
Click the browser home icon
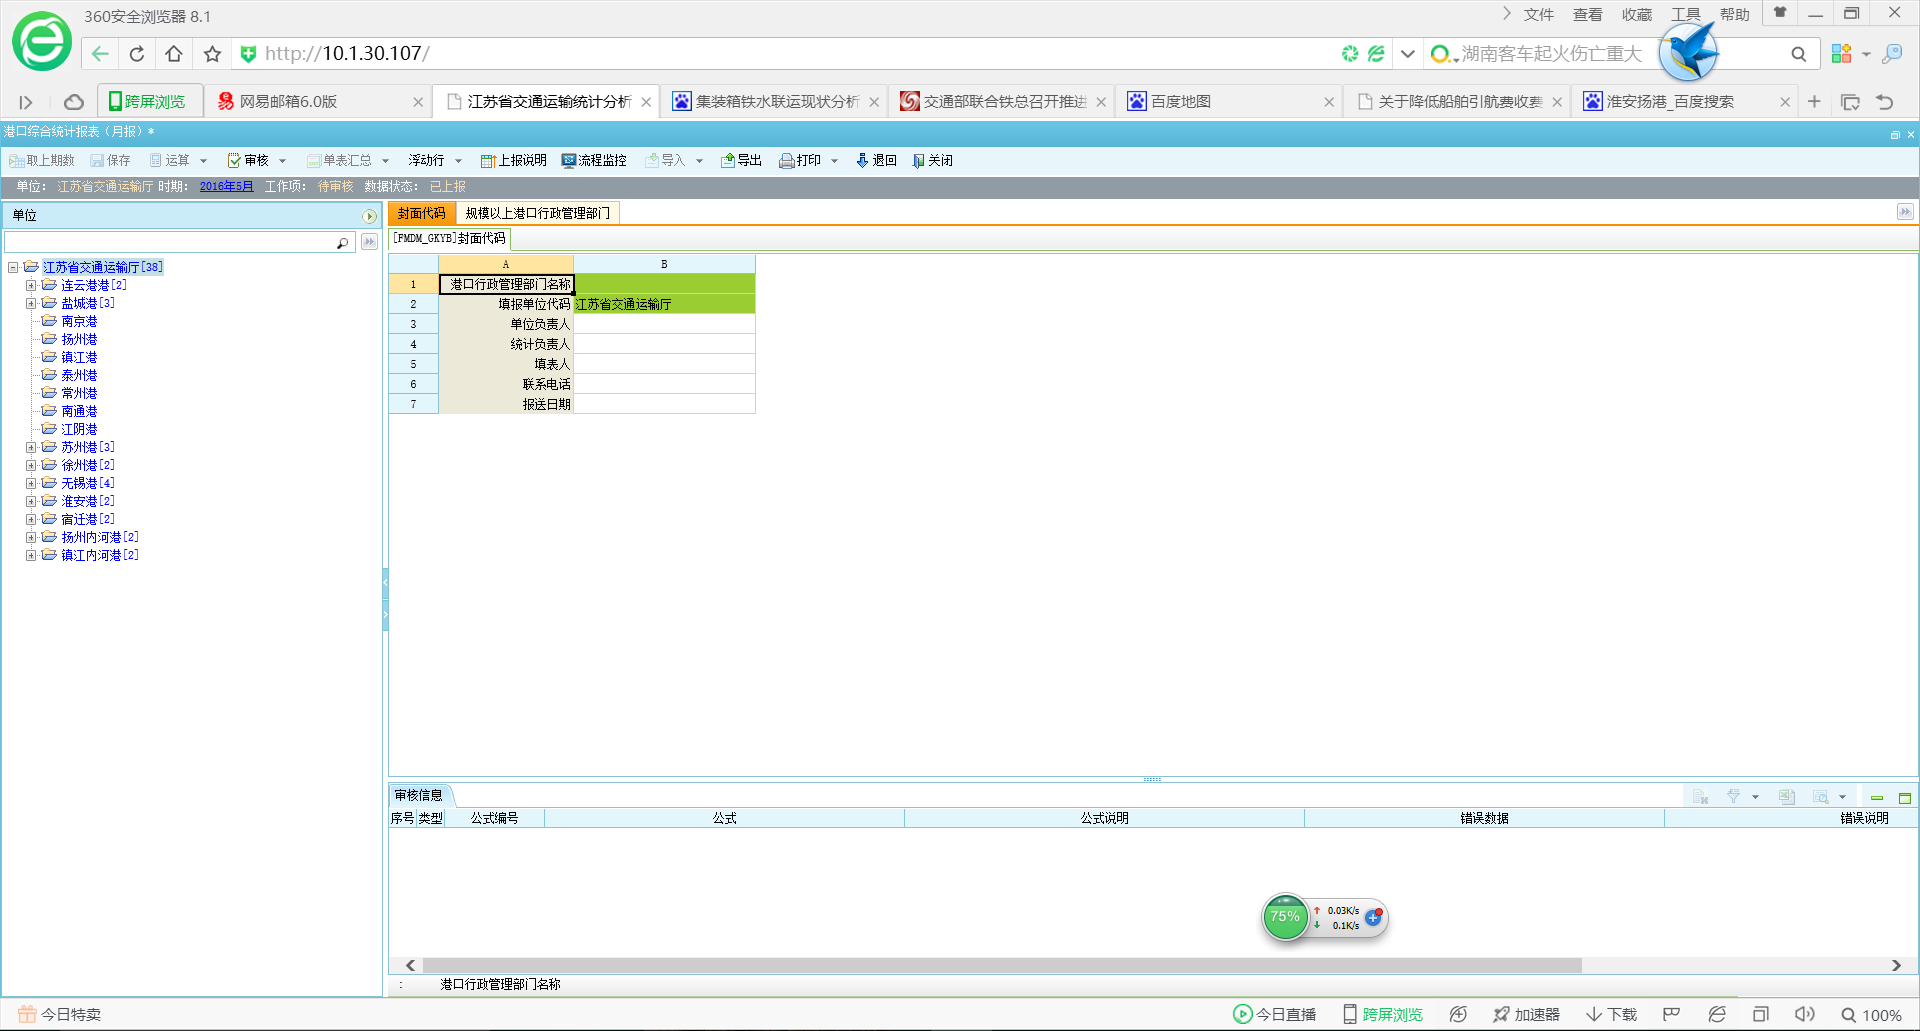174,54
